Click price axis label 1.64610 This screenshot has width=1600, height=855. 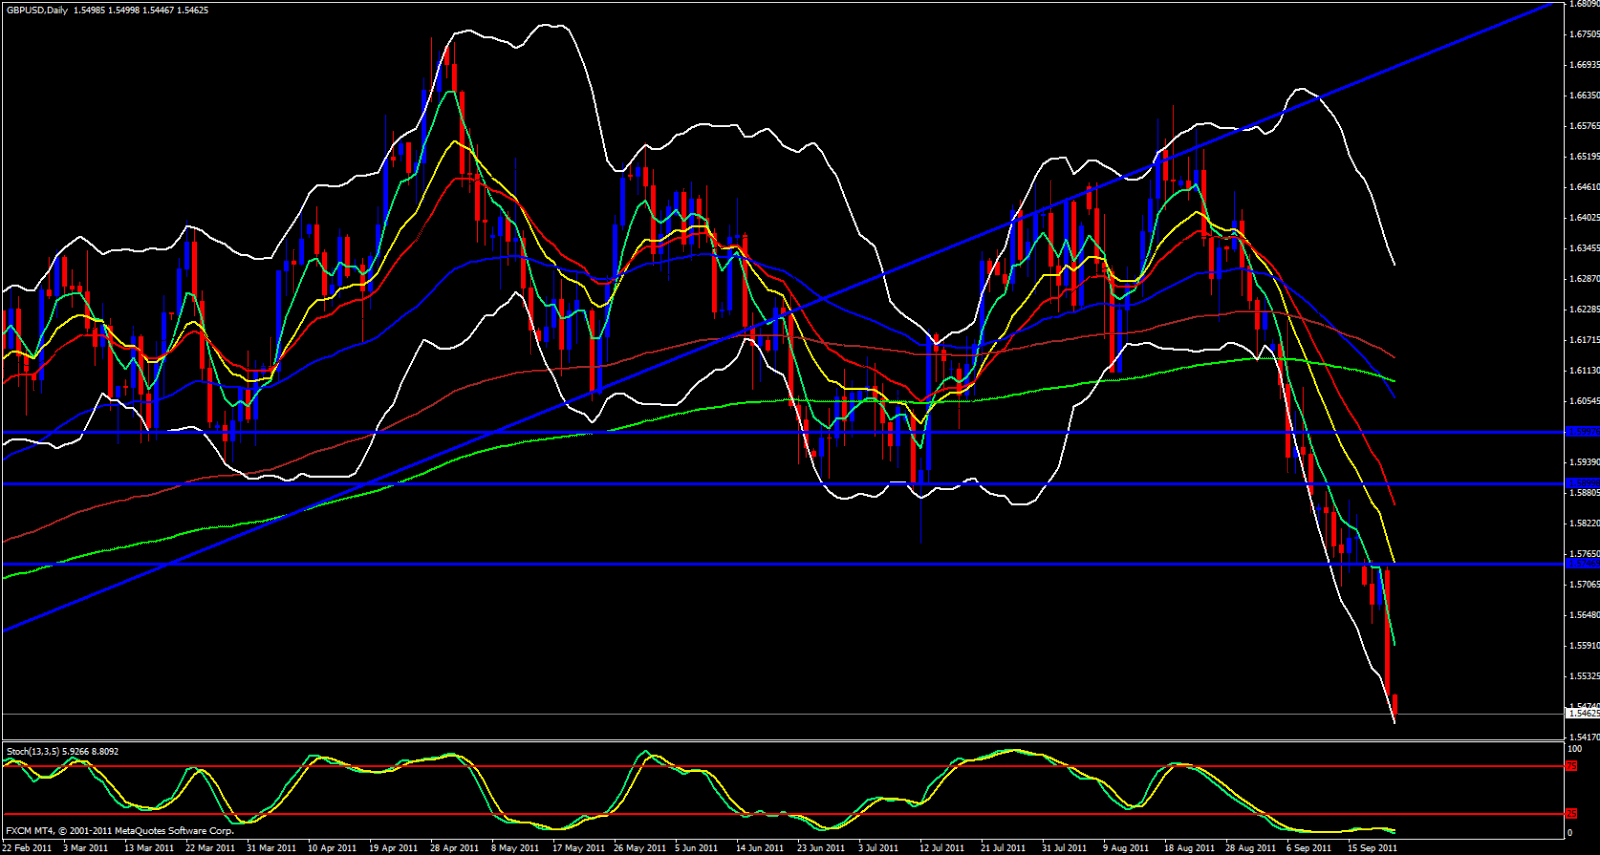point(1585,188)
